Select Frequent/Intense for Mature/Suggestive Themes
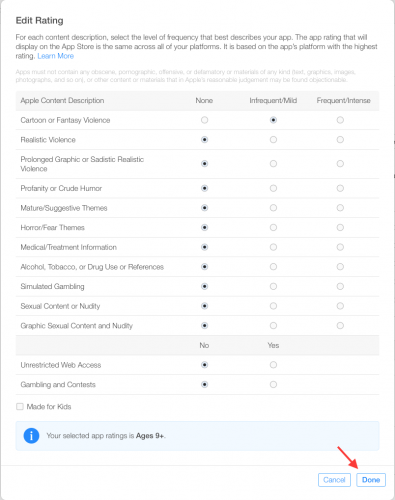The width and height of the screenshot is (395, 500). pos(340,208)
